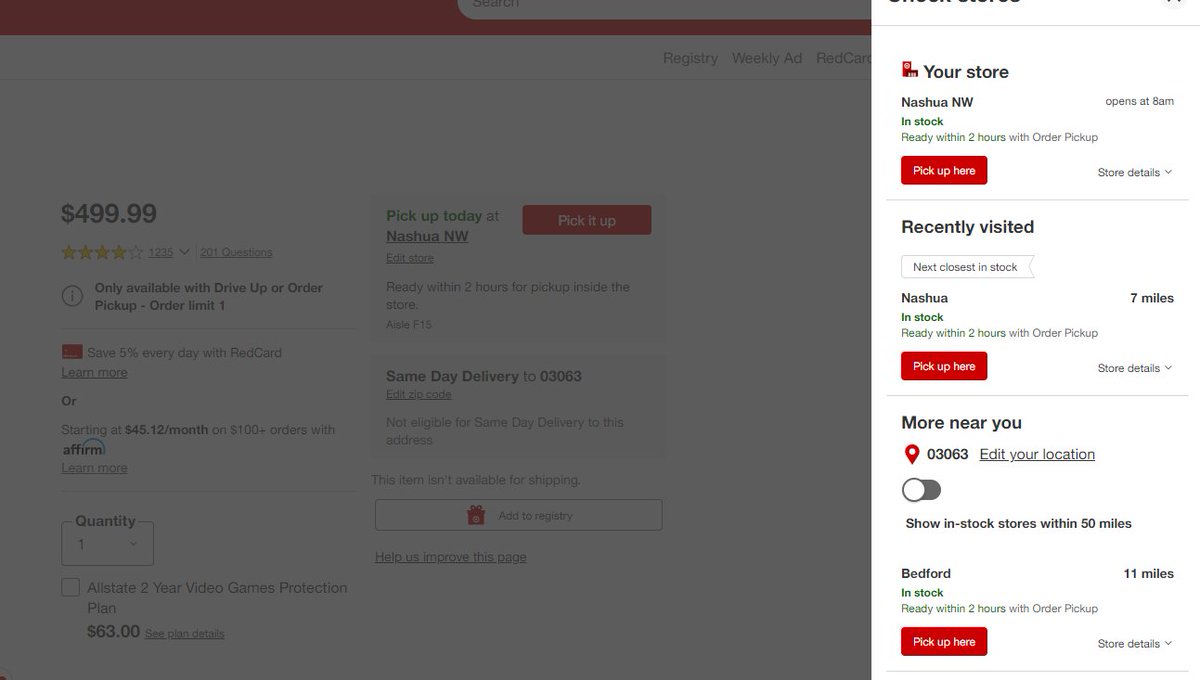Open the Quantity dropdown

coord(108,544)
